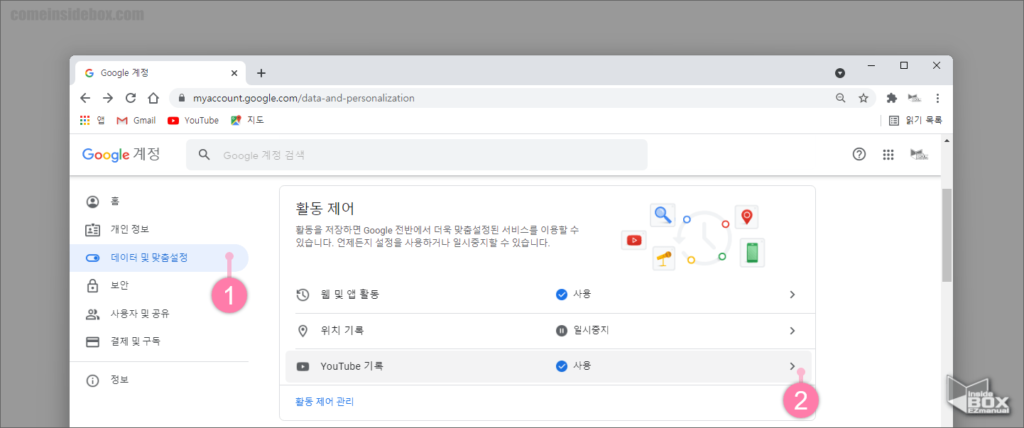Viewport: 1024px width, 428px height.
Task: Open the Chrome extensions puzzle icon
Action: click(x=891, y=98)
